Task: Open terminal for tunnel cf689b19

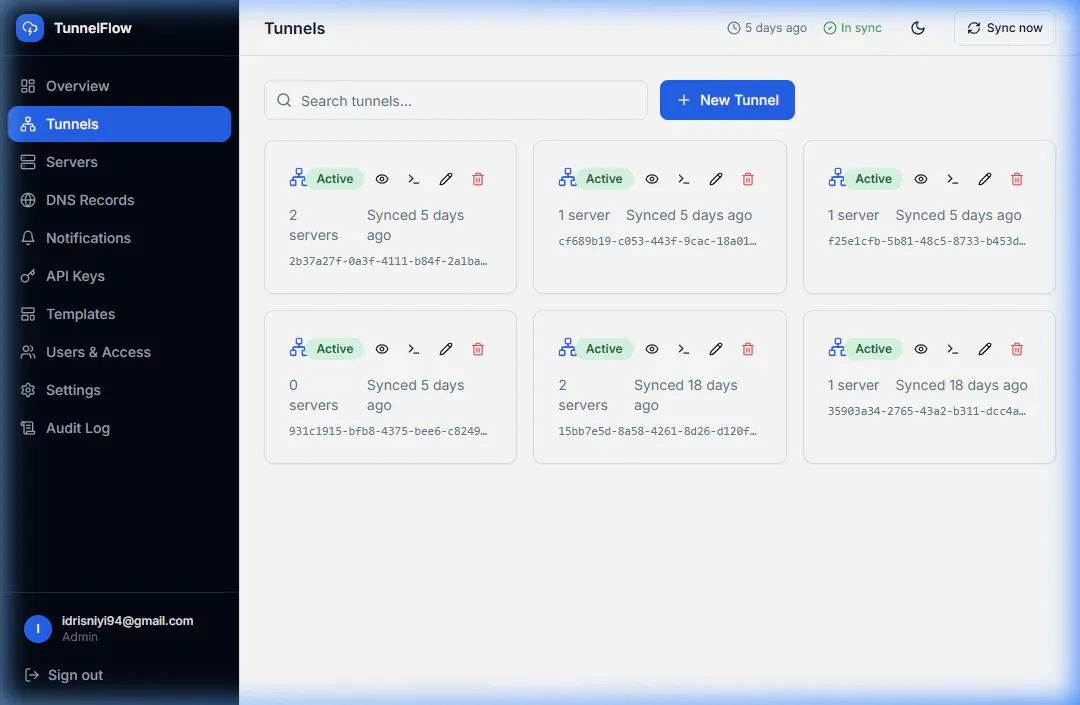Action: point(683,179)
